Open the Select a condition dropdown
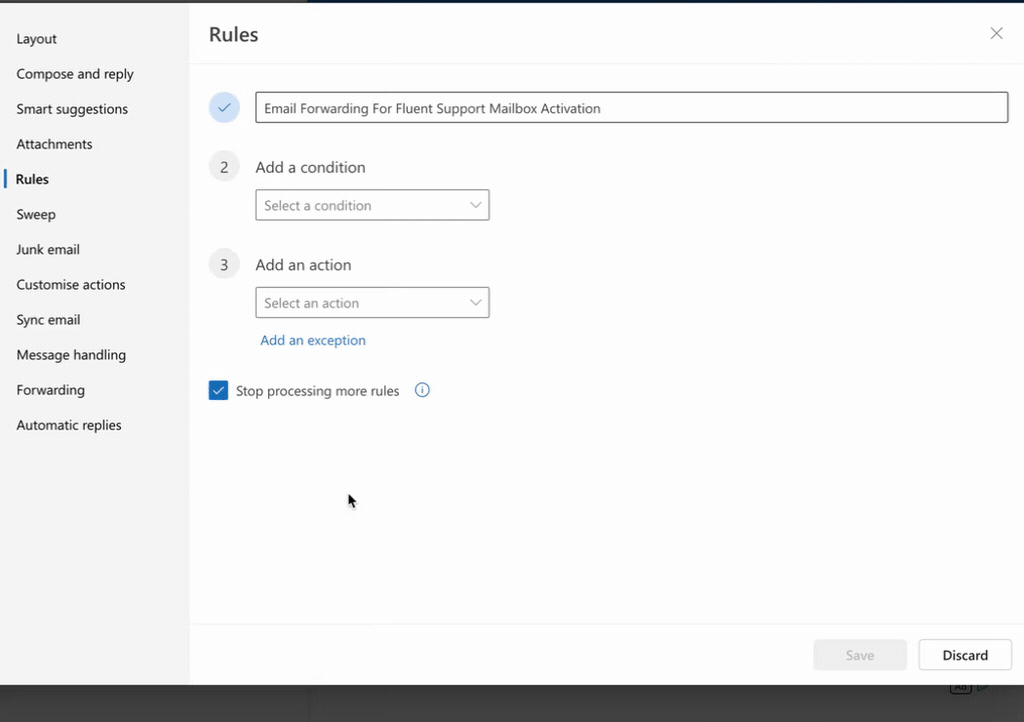1024x722 pixels. 372,205
